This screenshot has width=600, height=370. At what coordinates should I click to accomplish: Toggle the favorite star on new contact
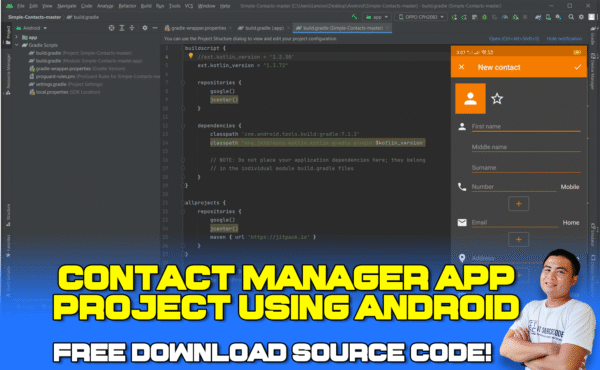point(497,99)
